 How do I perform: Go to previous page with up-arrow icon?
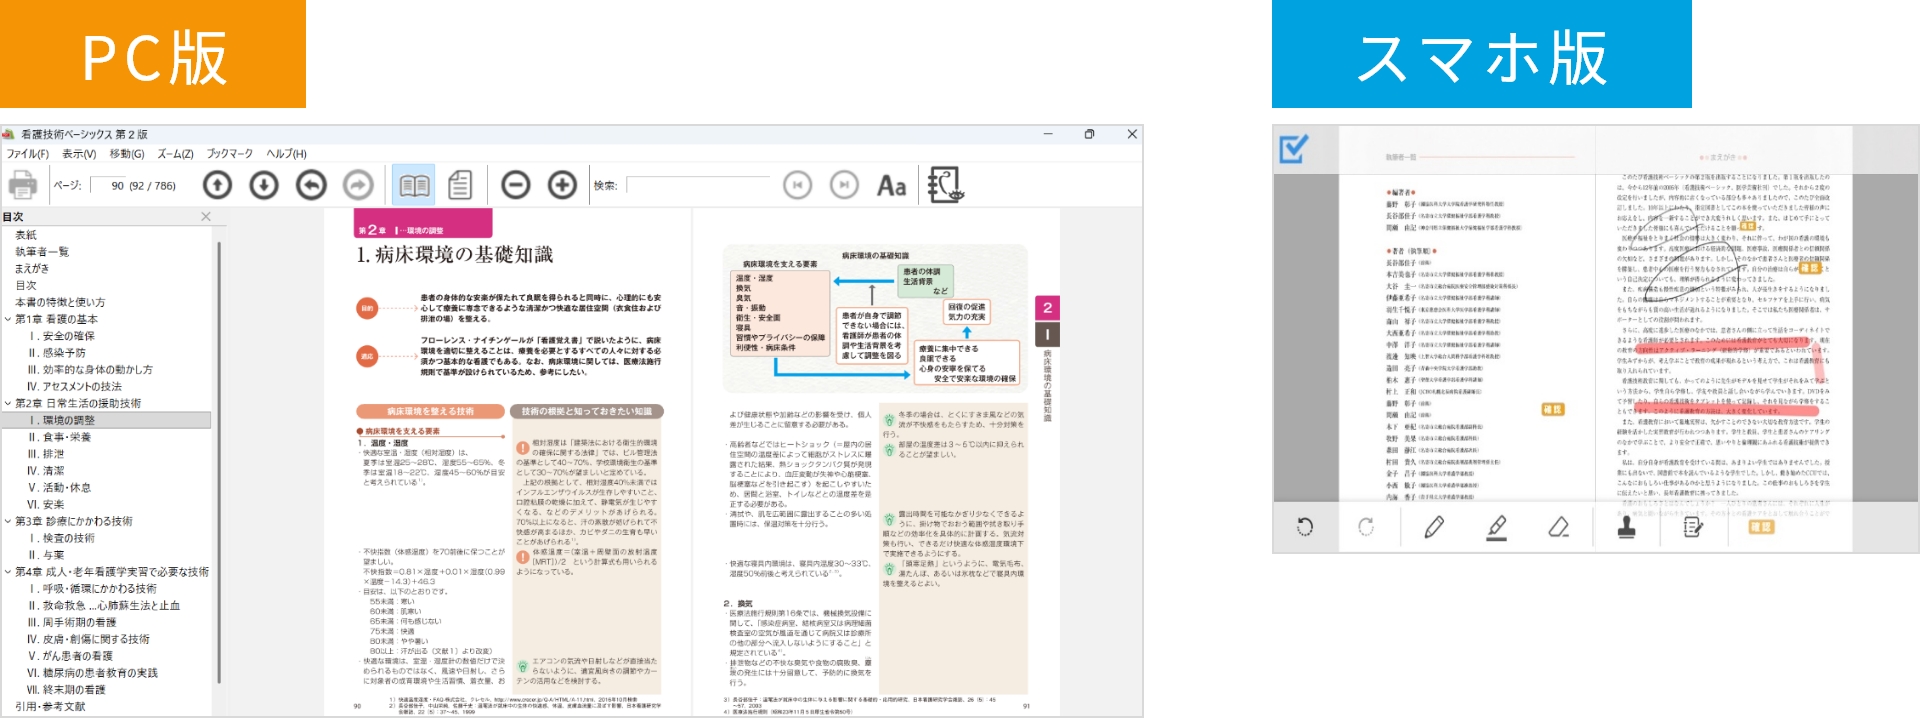click(x=217, y=185)
